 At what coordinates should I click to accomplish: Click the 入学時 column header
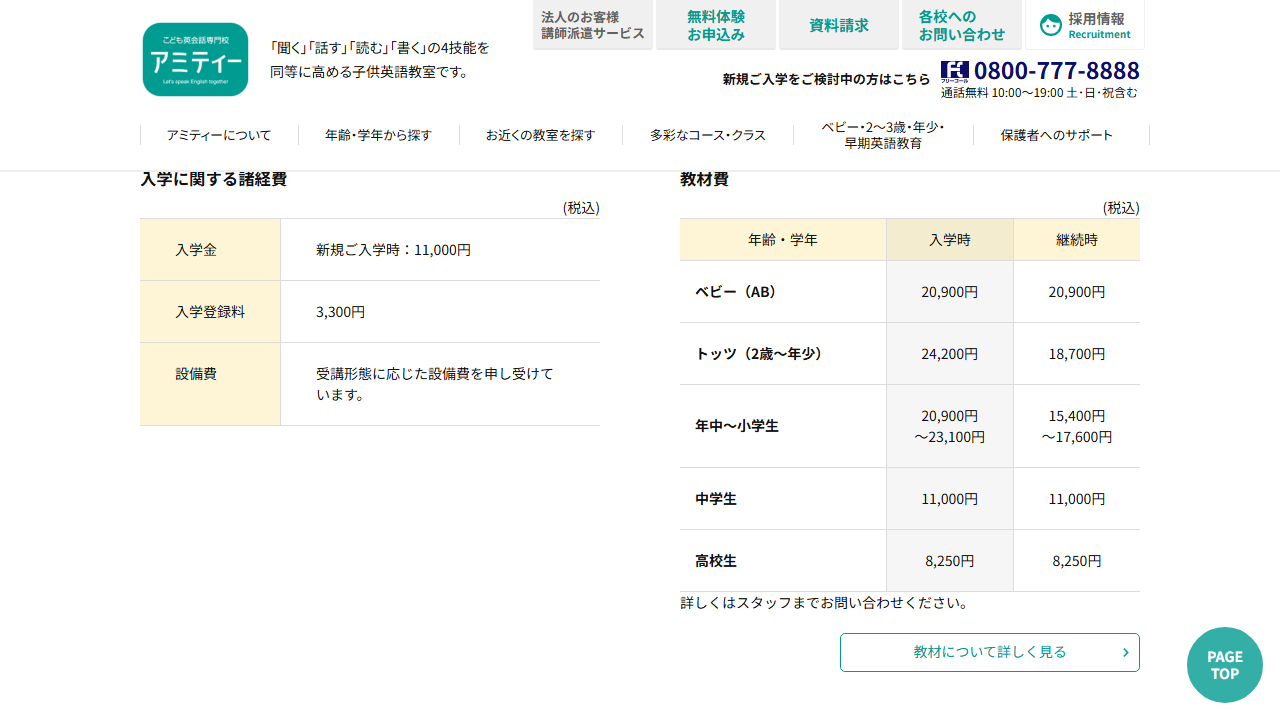[950, 240]
